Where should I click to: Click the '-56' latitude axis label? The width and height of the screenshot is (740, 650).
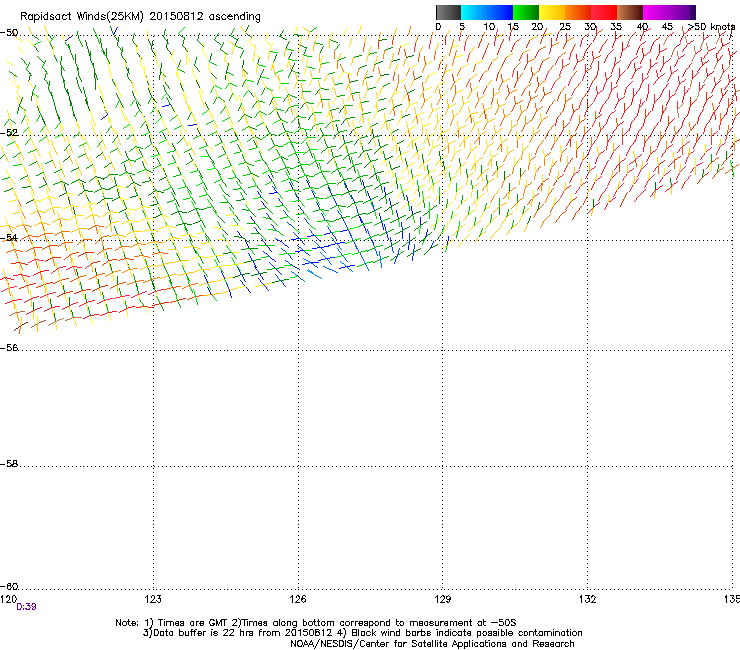[x=9, y=347]
